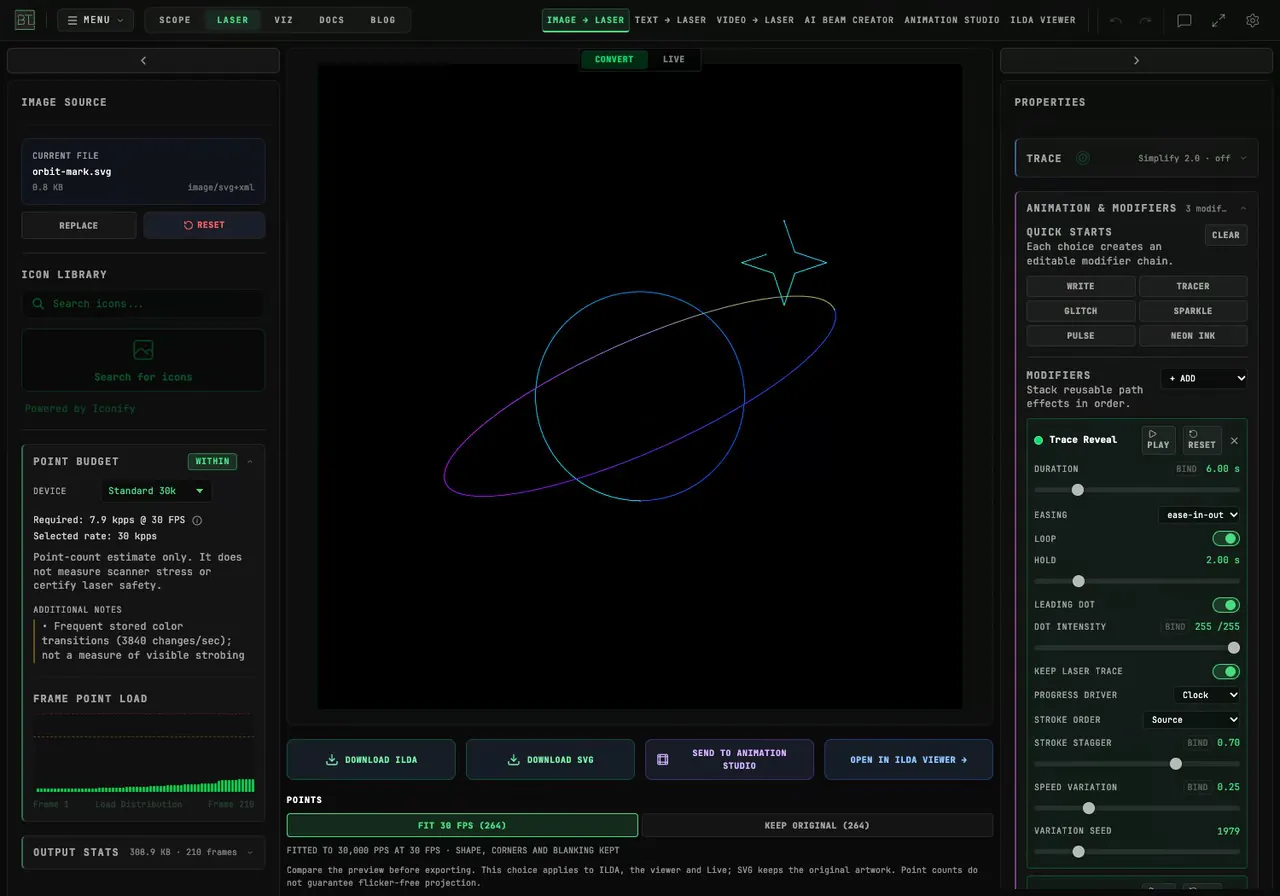Adjust the Stroke Stagger slider
The height and width of the screenshot is (896, 1280).
tap(1137, 764)
